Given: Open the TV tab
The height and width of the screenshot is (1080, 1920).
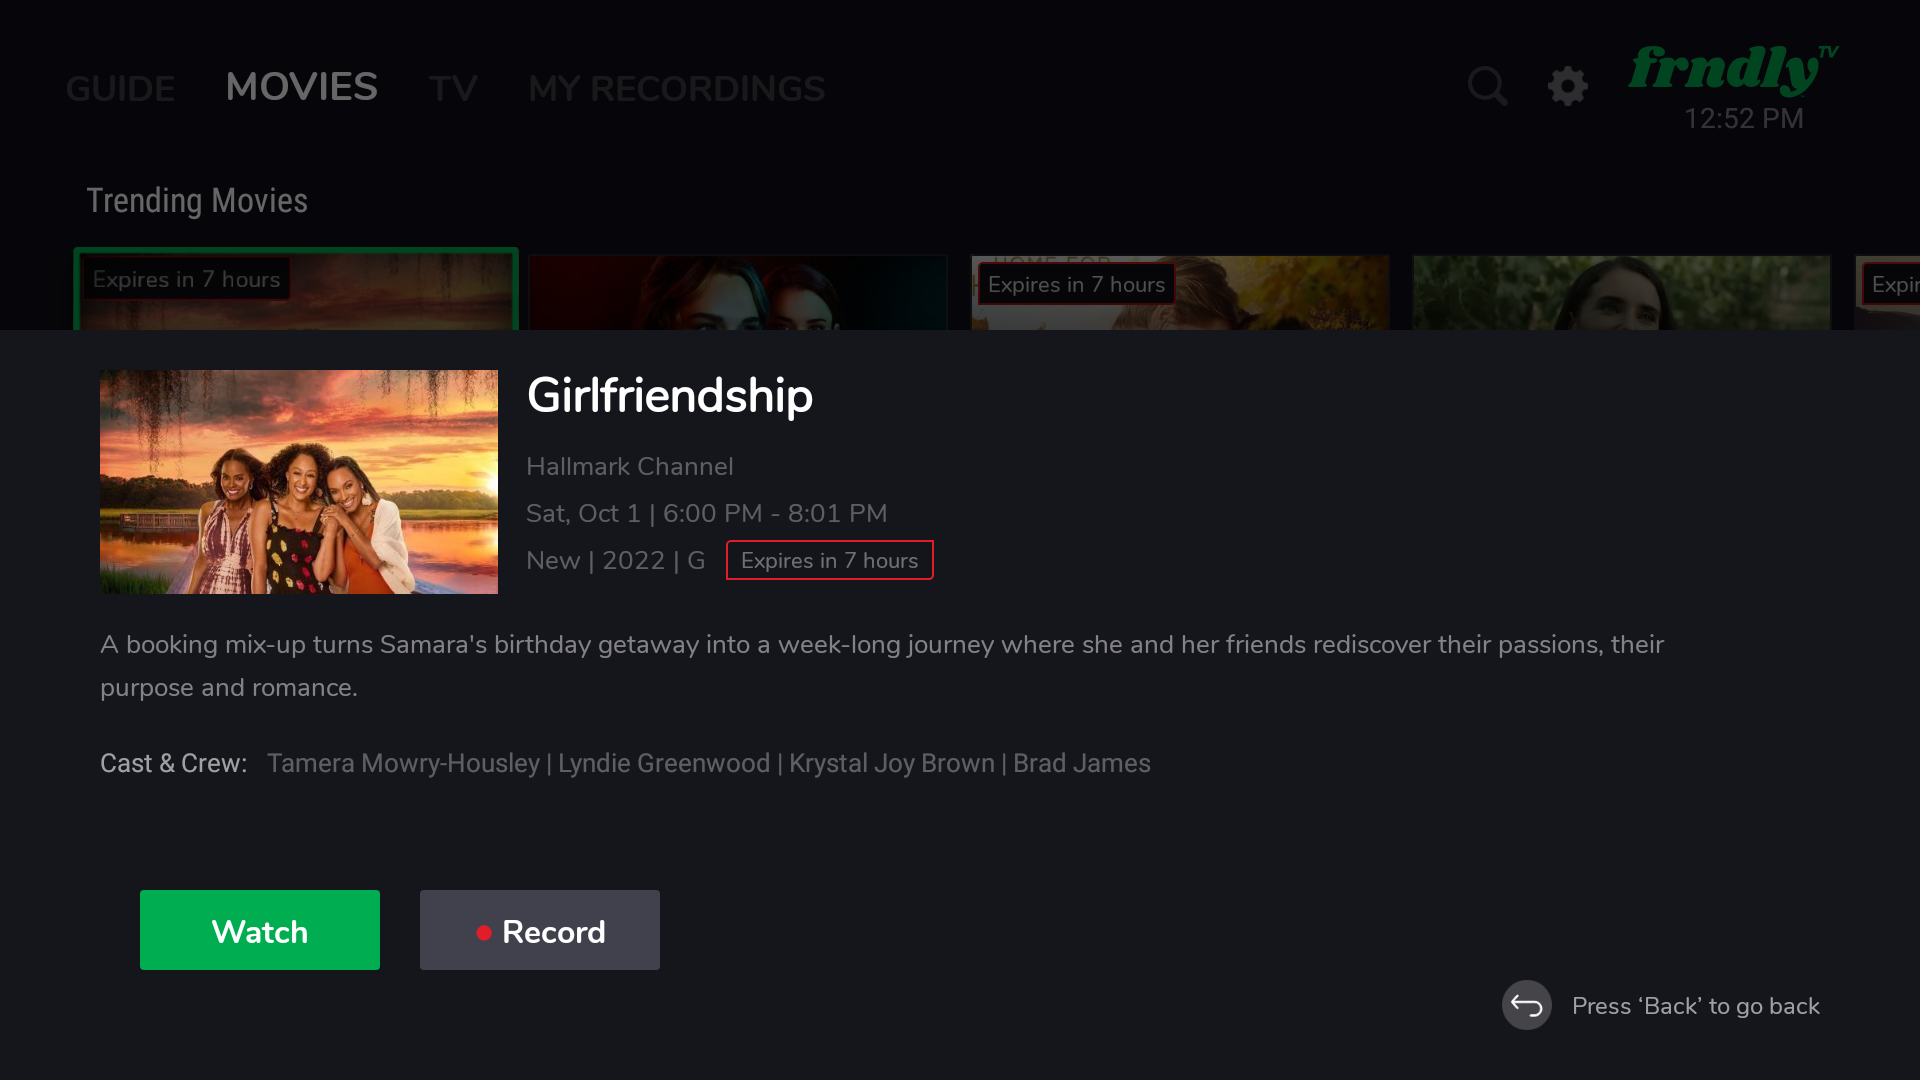Looking at the screenshot, I should point(453,88).
